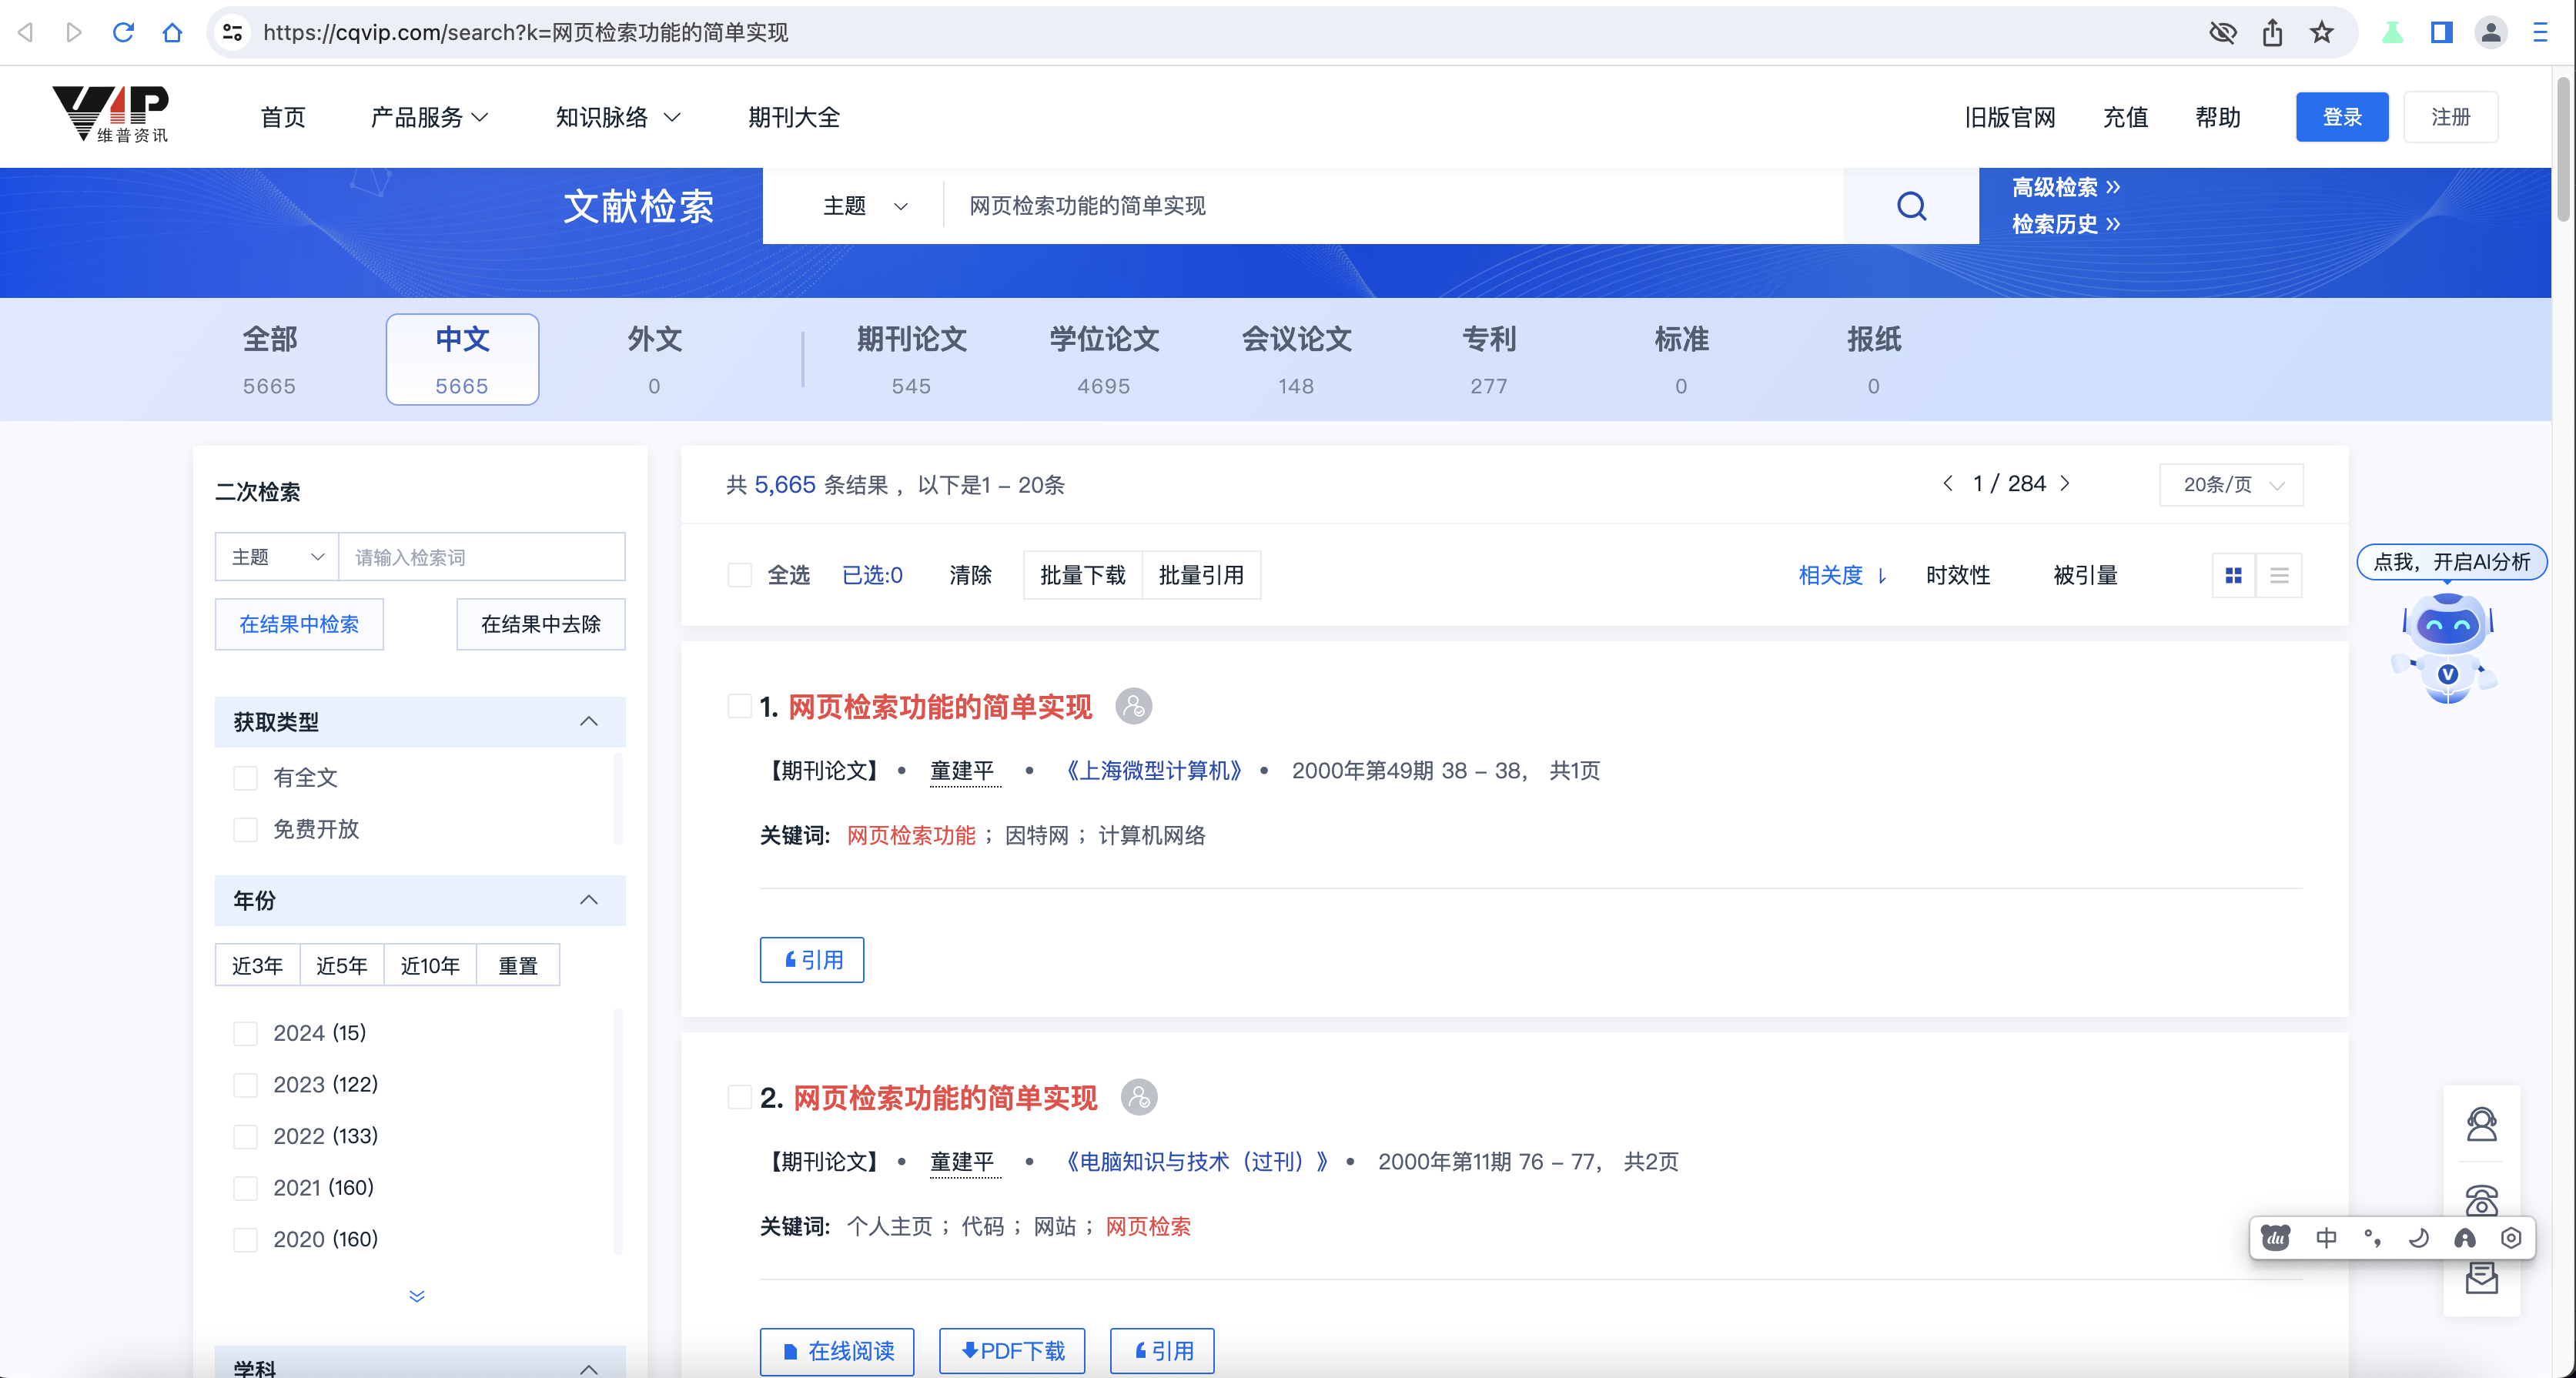Select the checkbox of the first result

[740, 705]
